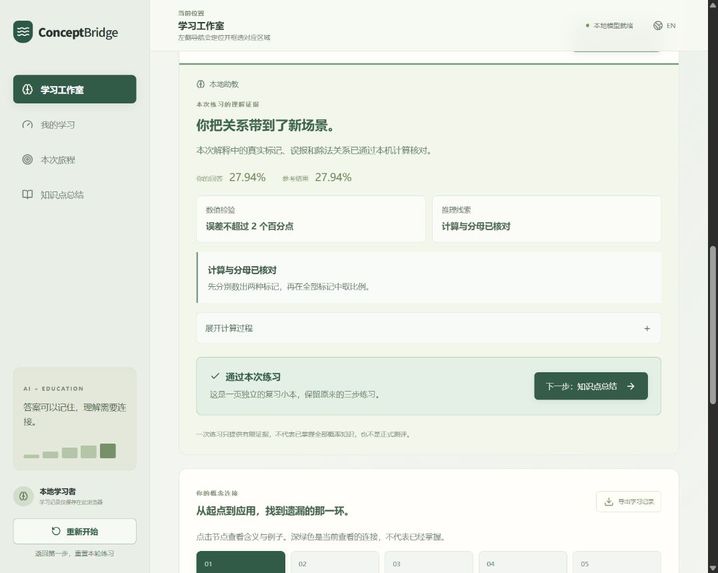This screenshot has height=573, width=718.
Task: Click the plus icon on 展开计算过程
Action: 647,328
